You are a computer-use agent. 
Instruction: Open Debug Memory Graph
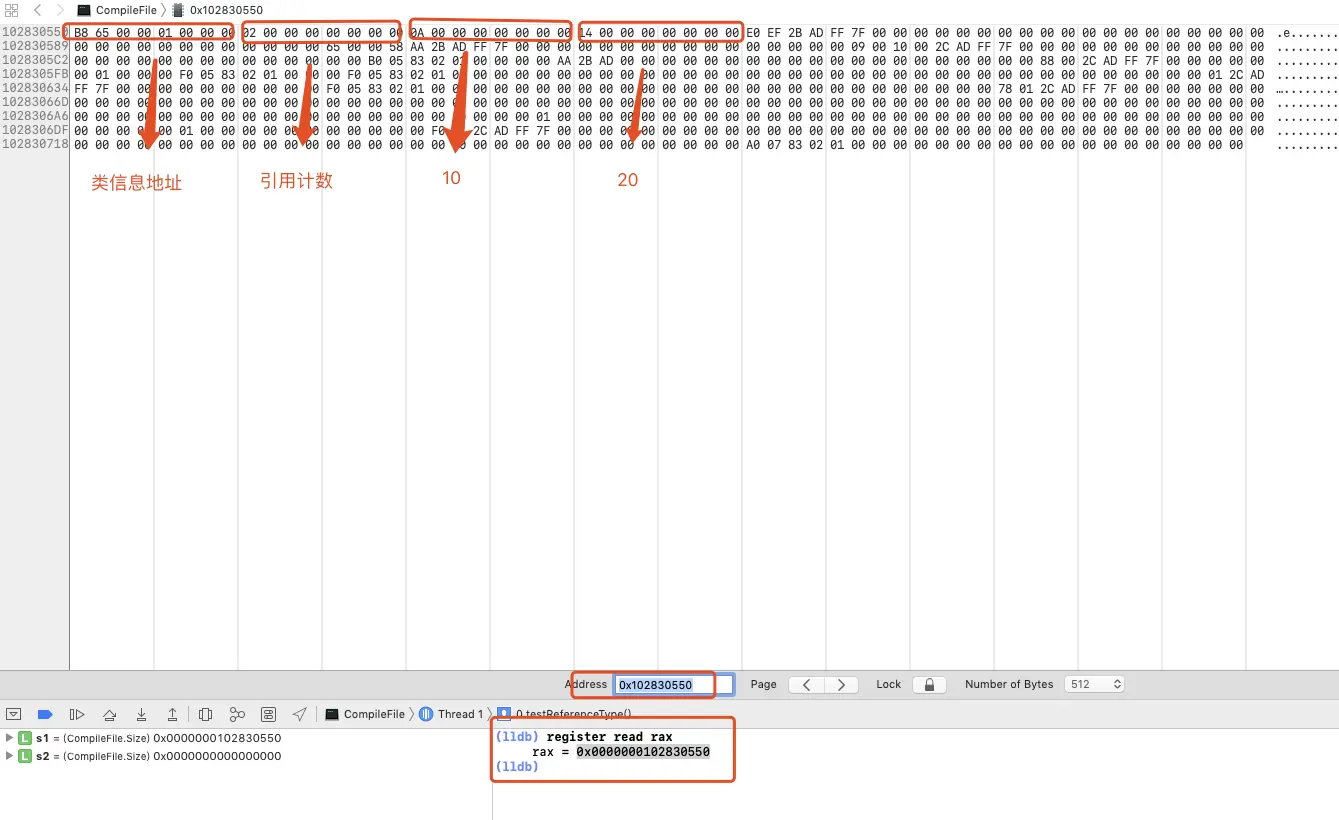pos(237,714)
